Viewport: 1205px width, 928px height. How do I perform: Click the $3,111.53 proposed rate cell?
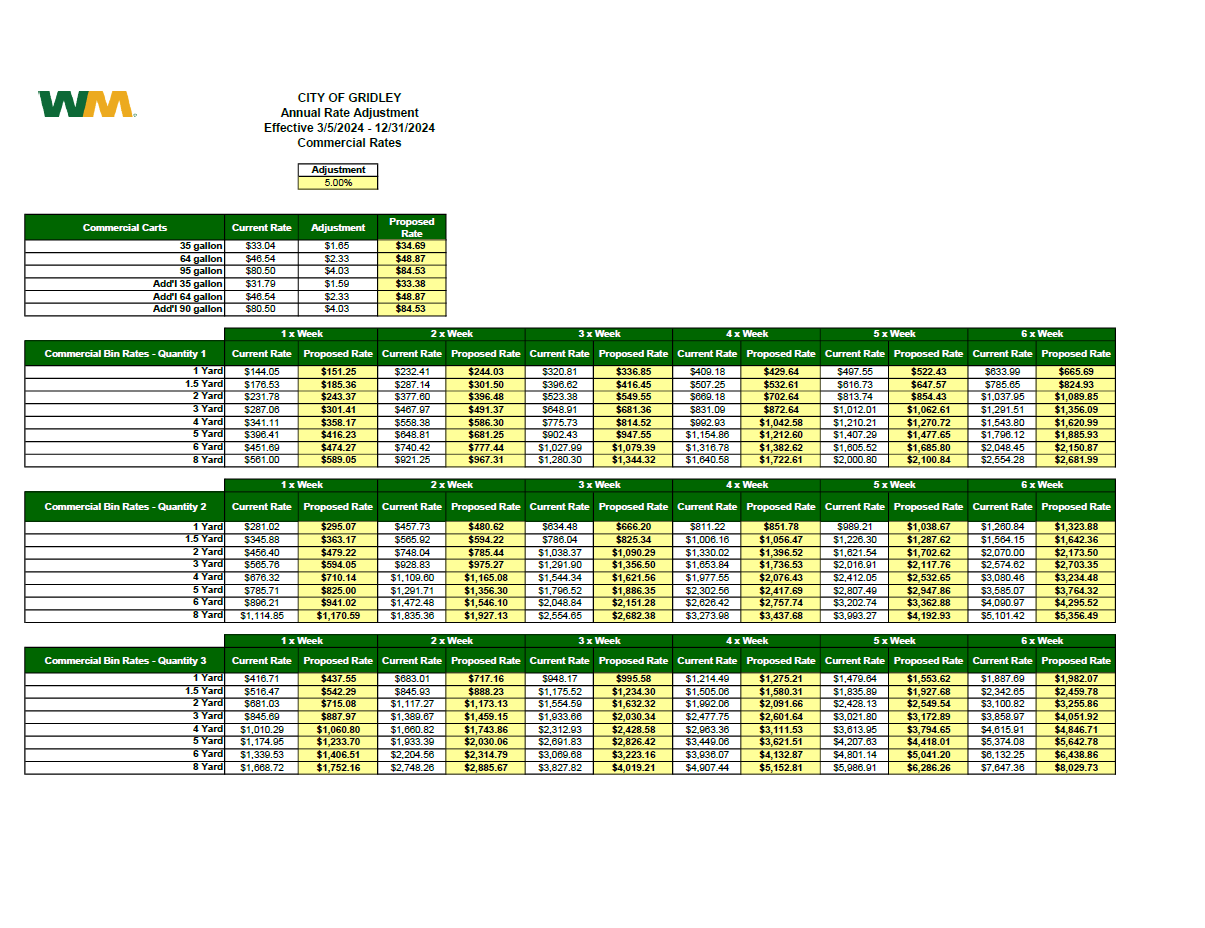pyautogui.click(x=780, y=730)
